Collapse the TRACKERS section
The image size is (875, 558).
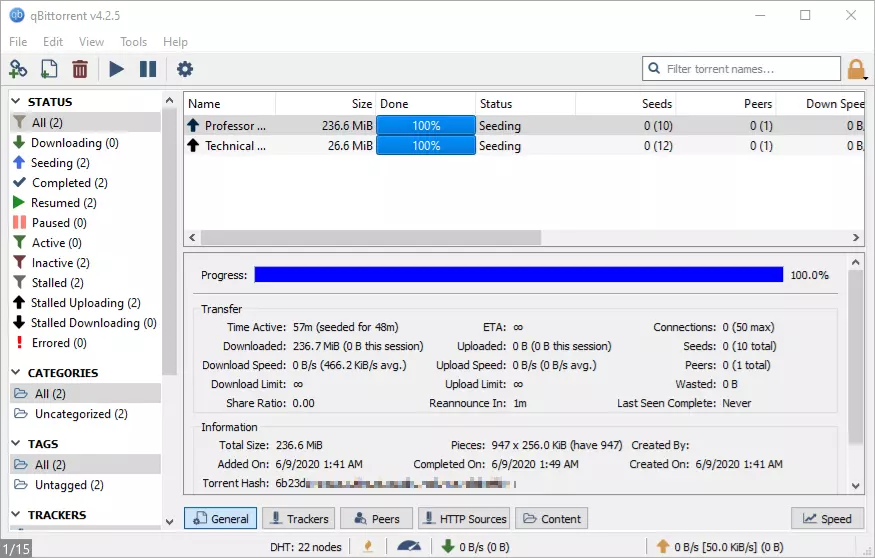pyautogui.click(x=16, y=514)
